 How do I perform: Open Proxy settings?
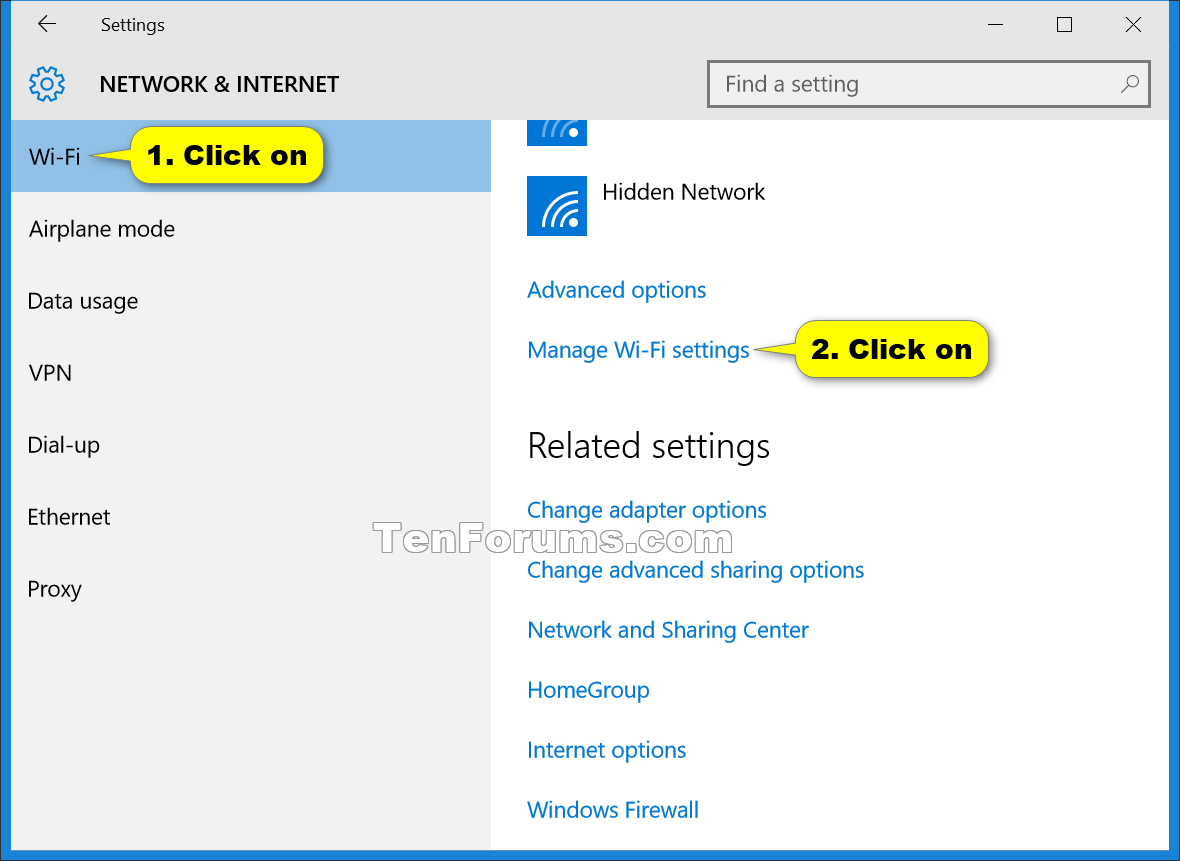(55, 589)
